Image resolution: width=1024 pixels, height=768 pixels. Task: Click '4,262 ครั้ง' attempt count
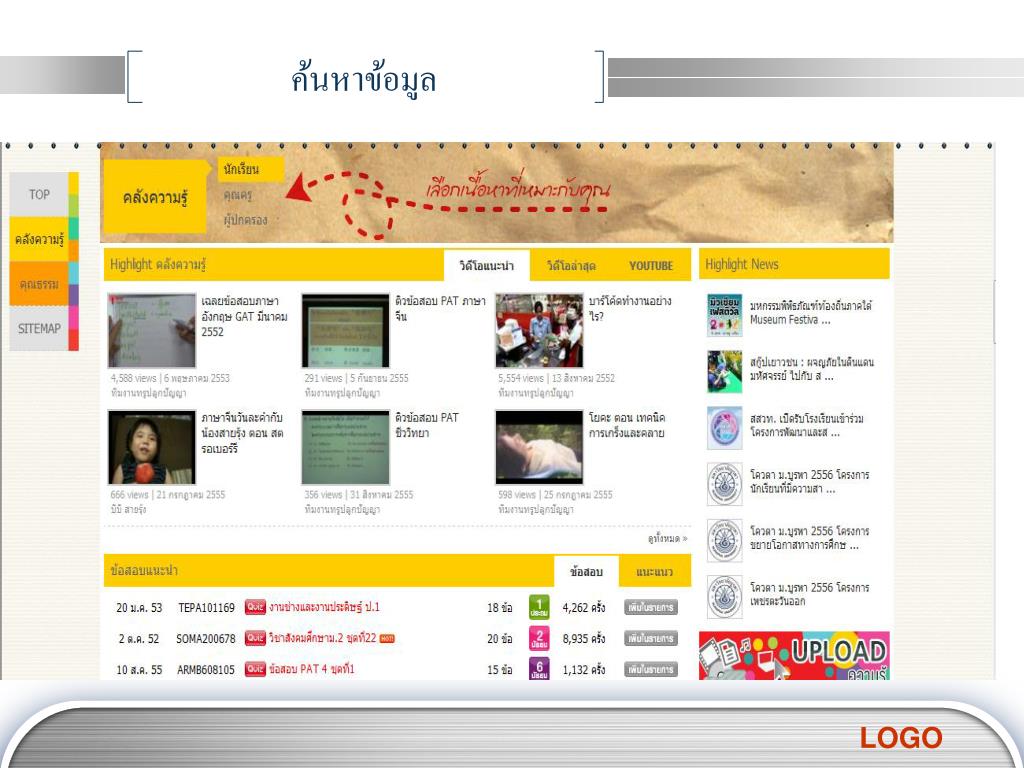coord(584,607)
